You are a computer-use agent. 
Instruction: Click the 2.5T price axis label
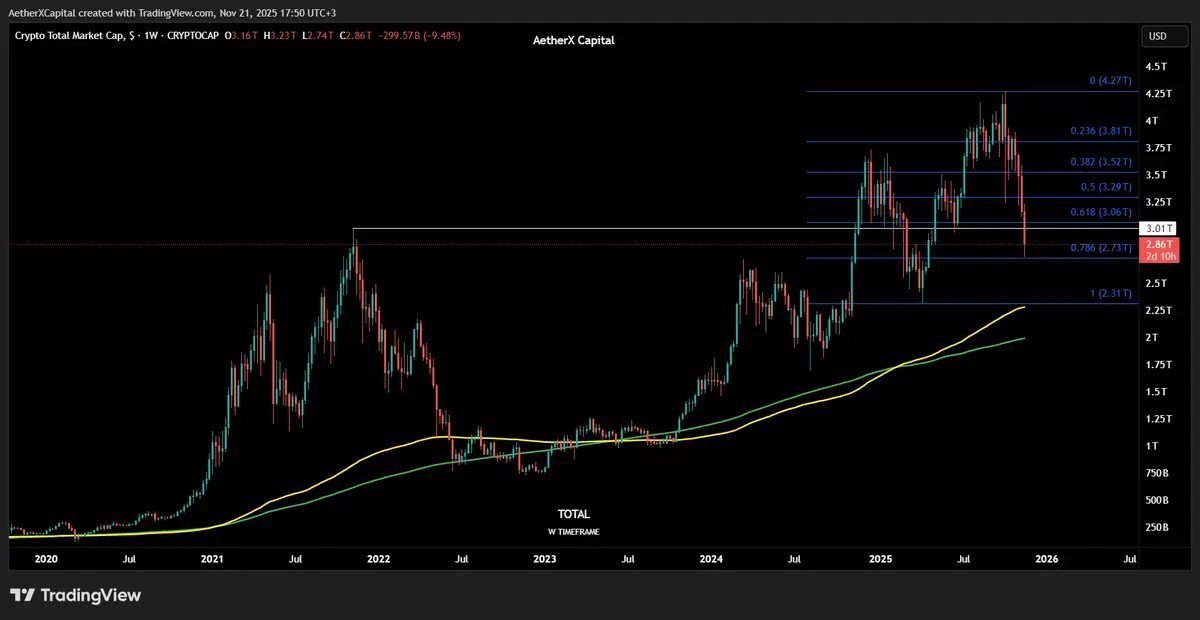1157,283
